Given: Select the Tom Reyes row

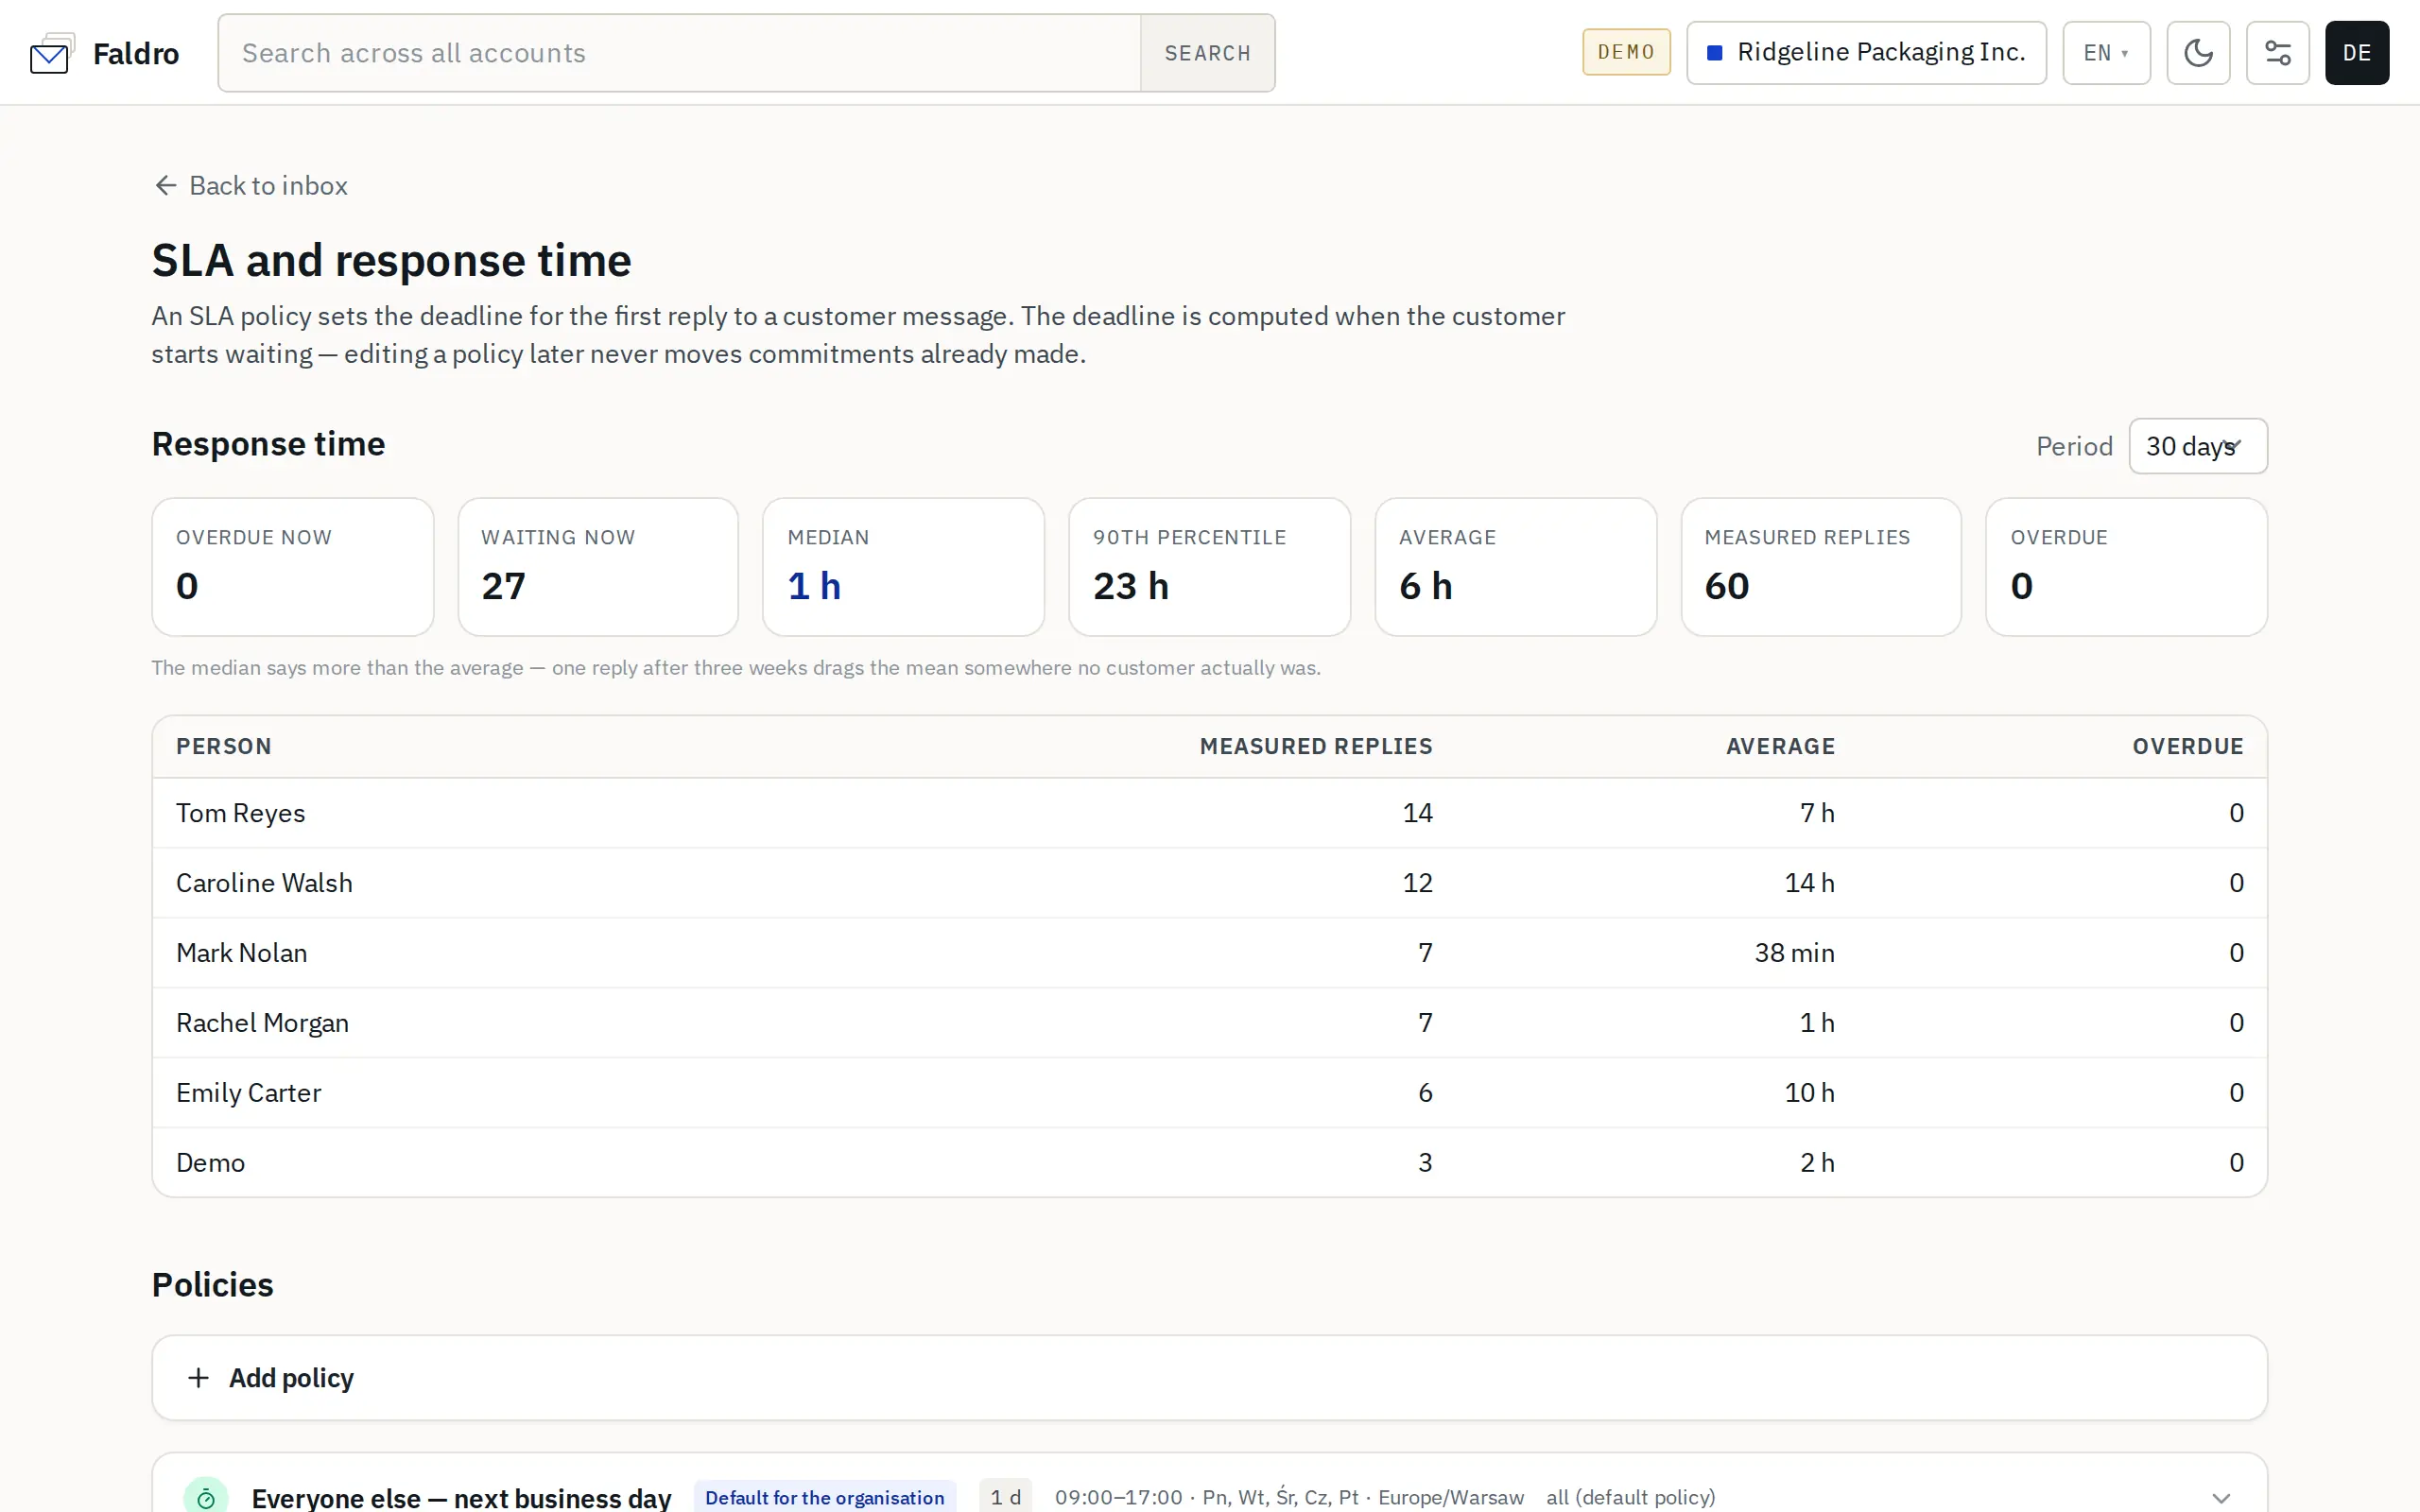Looking at the screenshot, I should tap(1209, 813).
